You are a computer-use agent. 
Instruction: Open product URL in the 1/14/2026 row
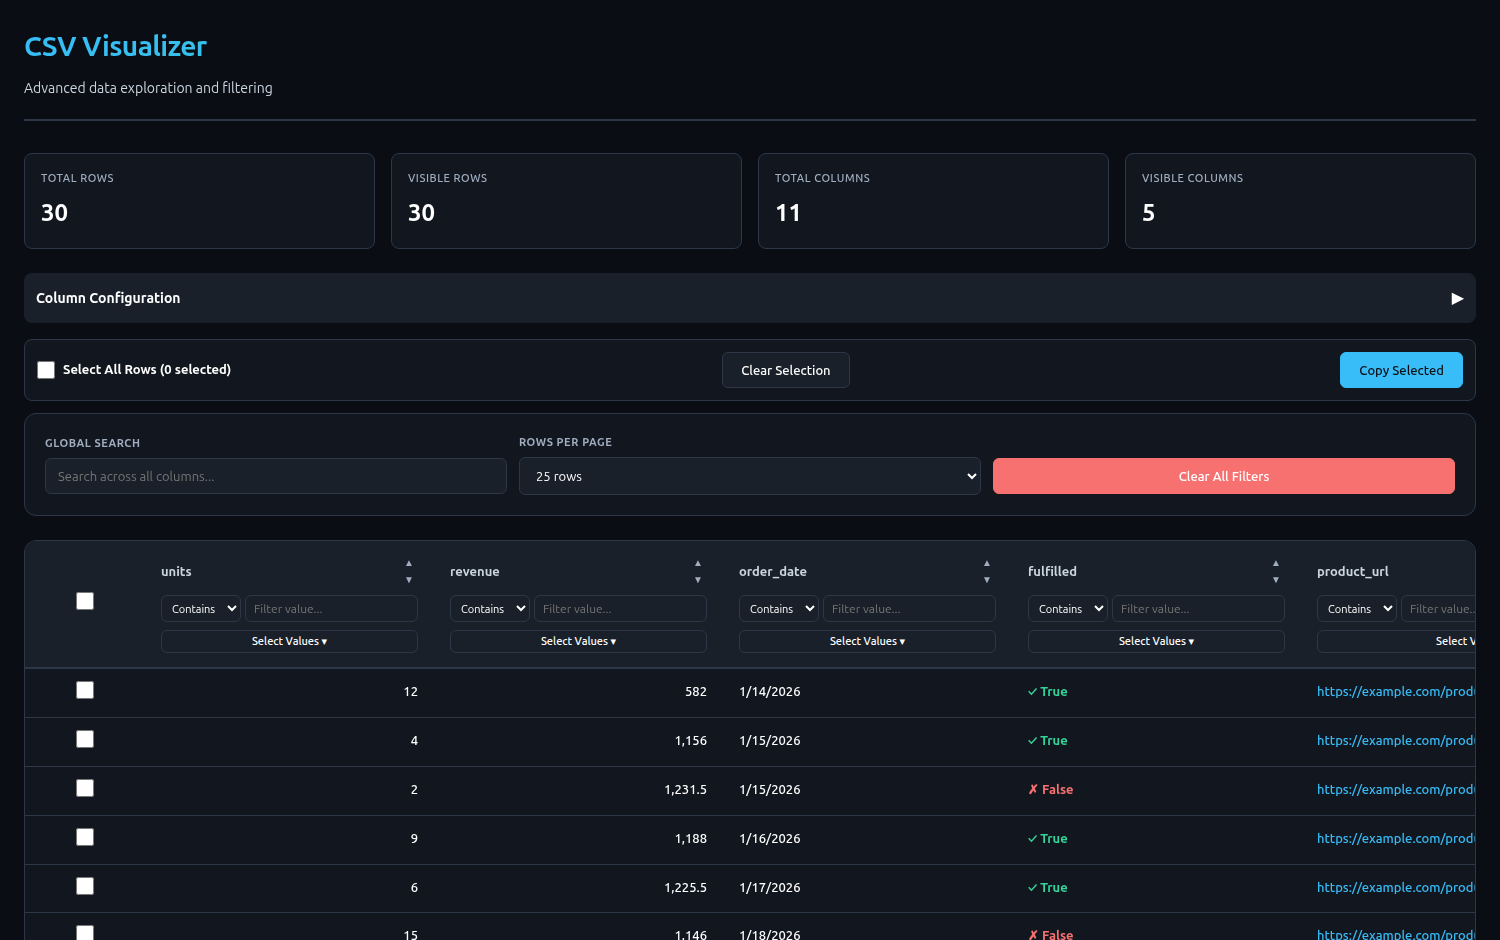pyautogui.click(x=1396, y=691)
